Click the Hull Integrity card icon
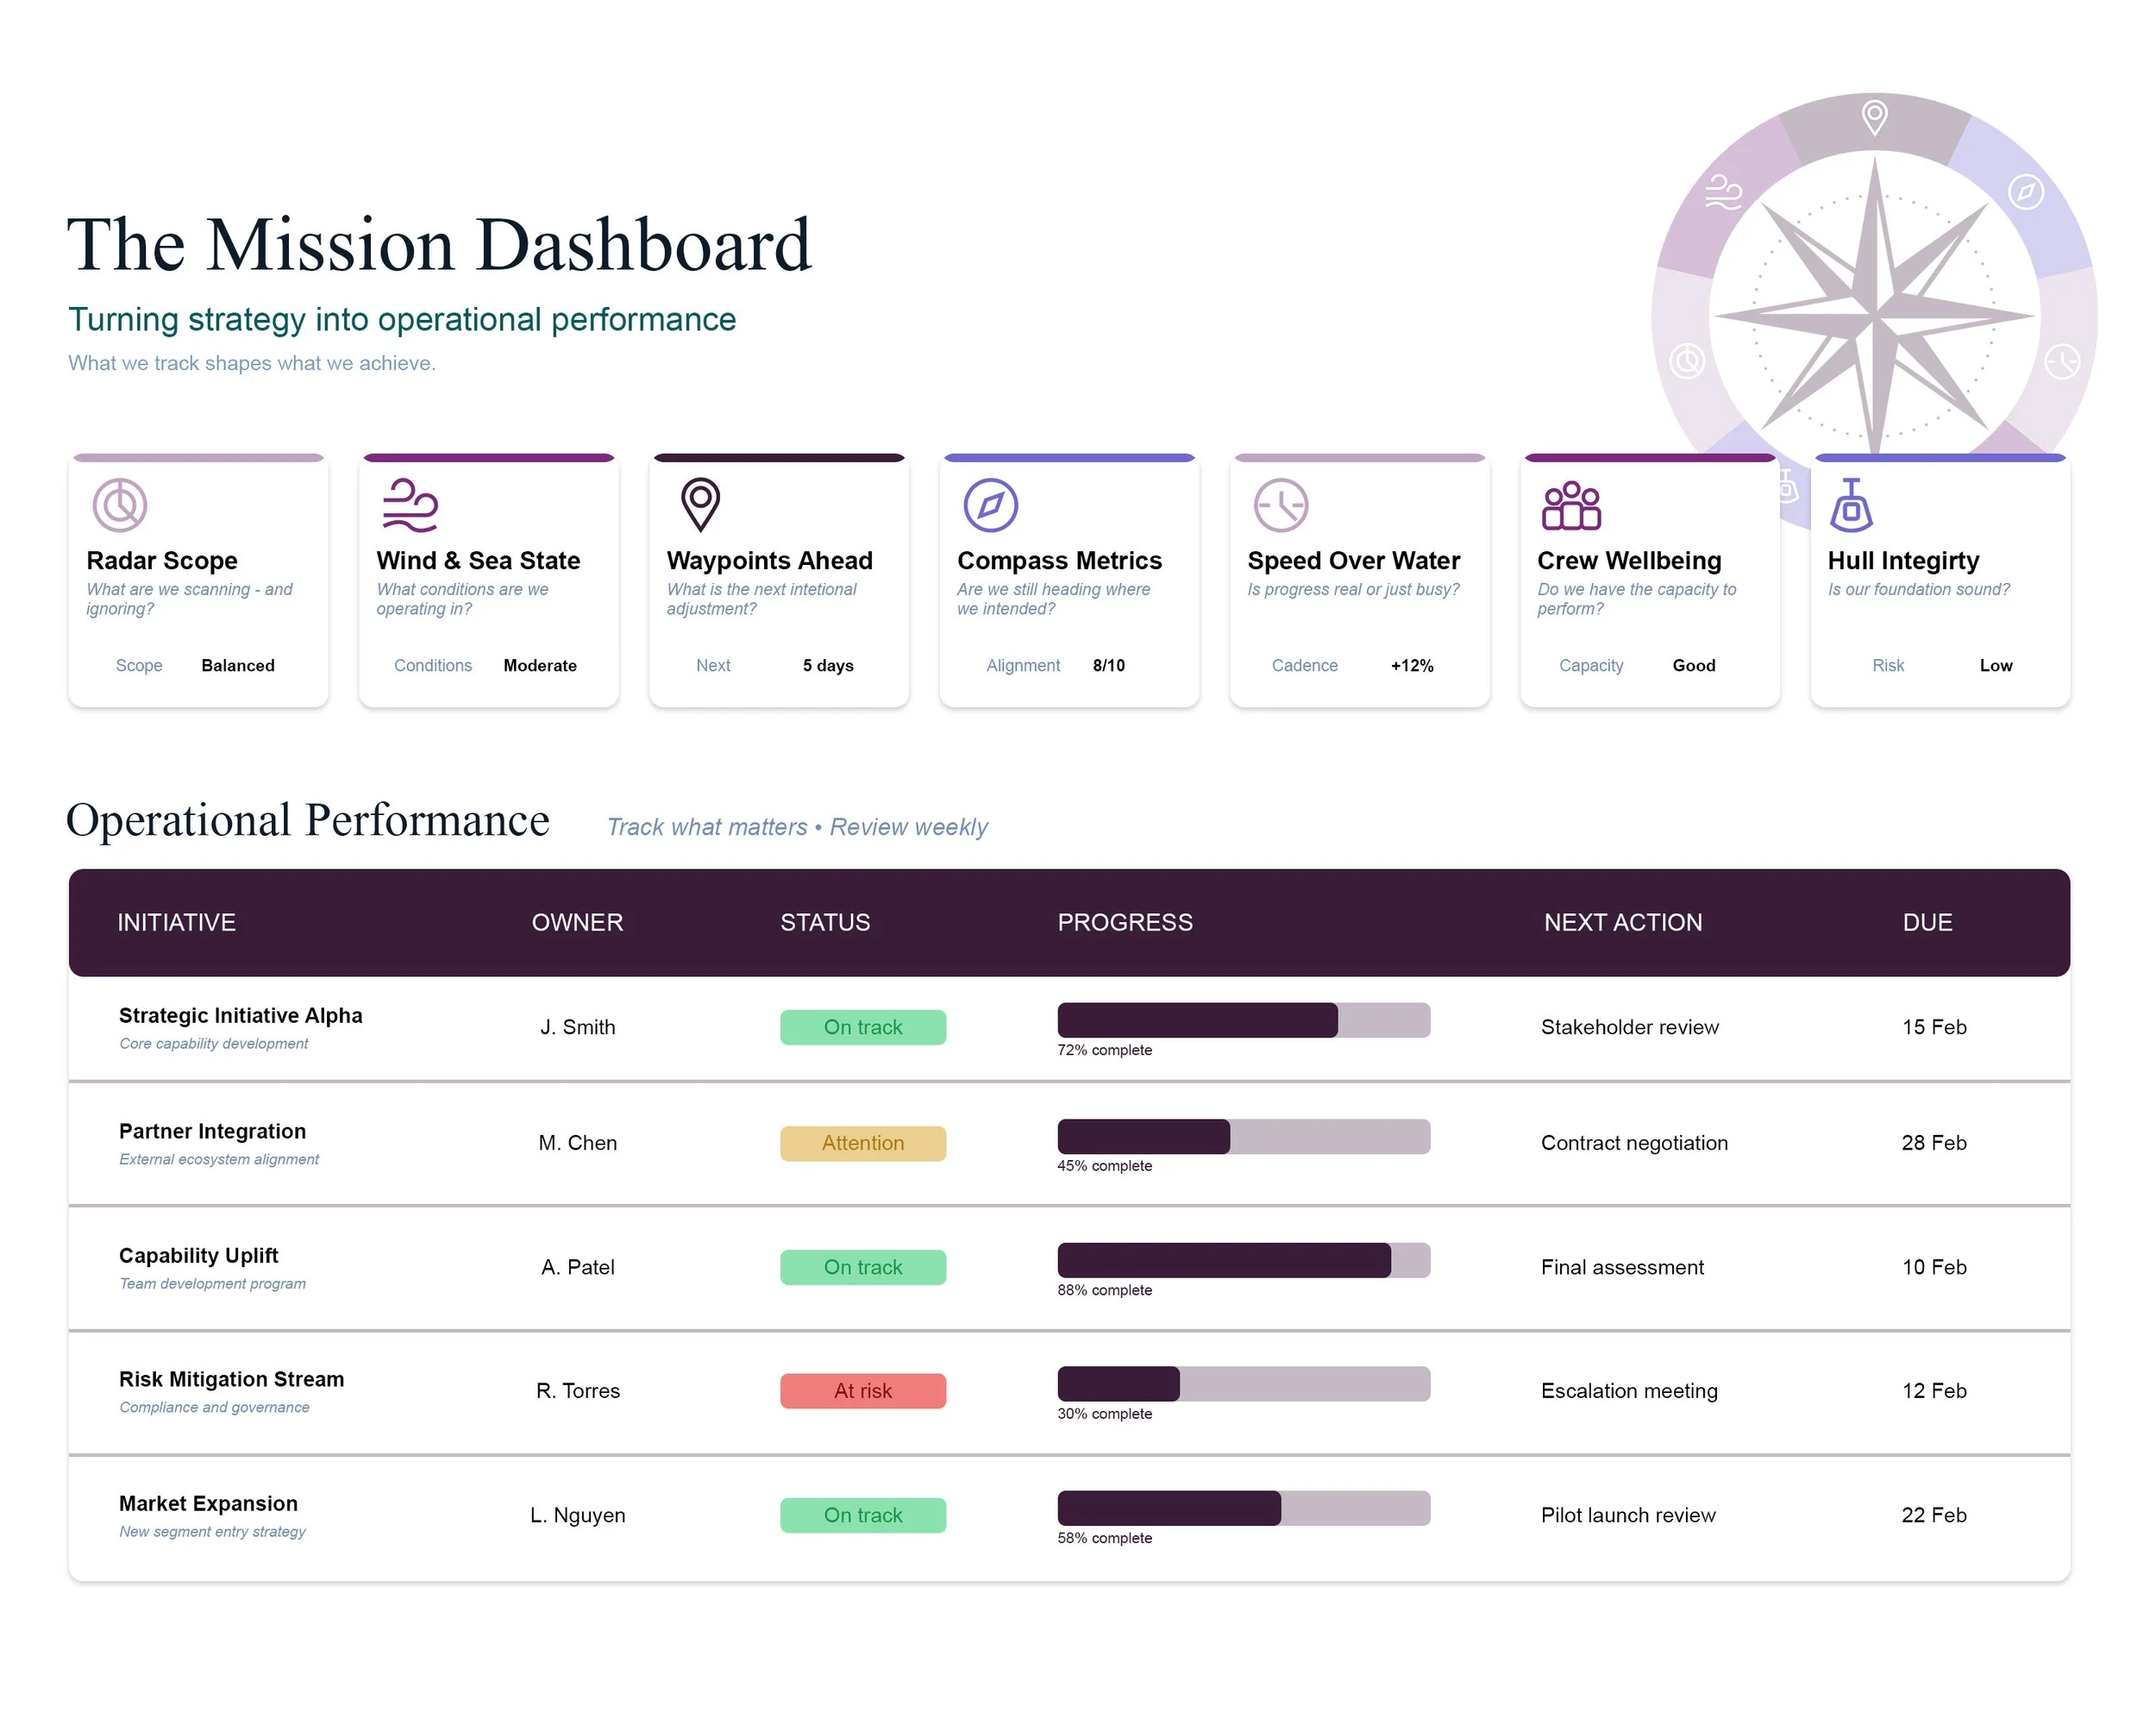The image size is (2156, 1725). (x=1851, y=505)
